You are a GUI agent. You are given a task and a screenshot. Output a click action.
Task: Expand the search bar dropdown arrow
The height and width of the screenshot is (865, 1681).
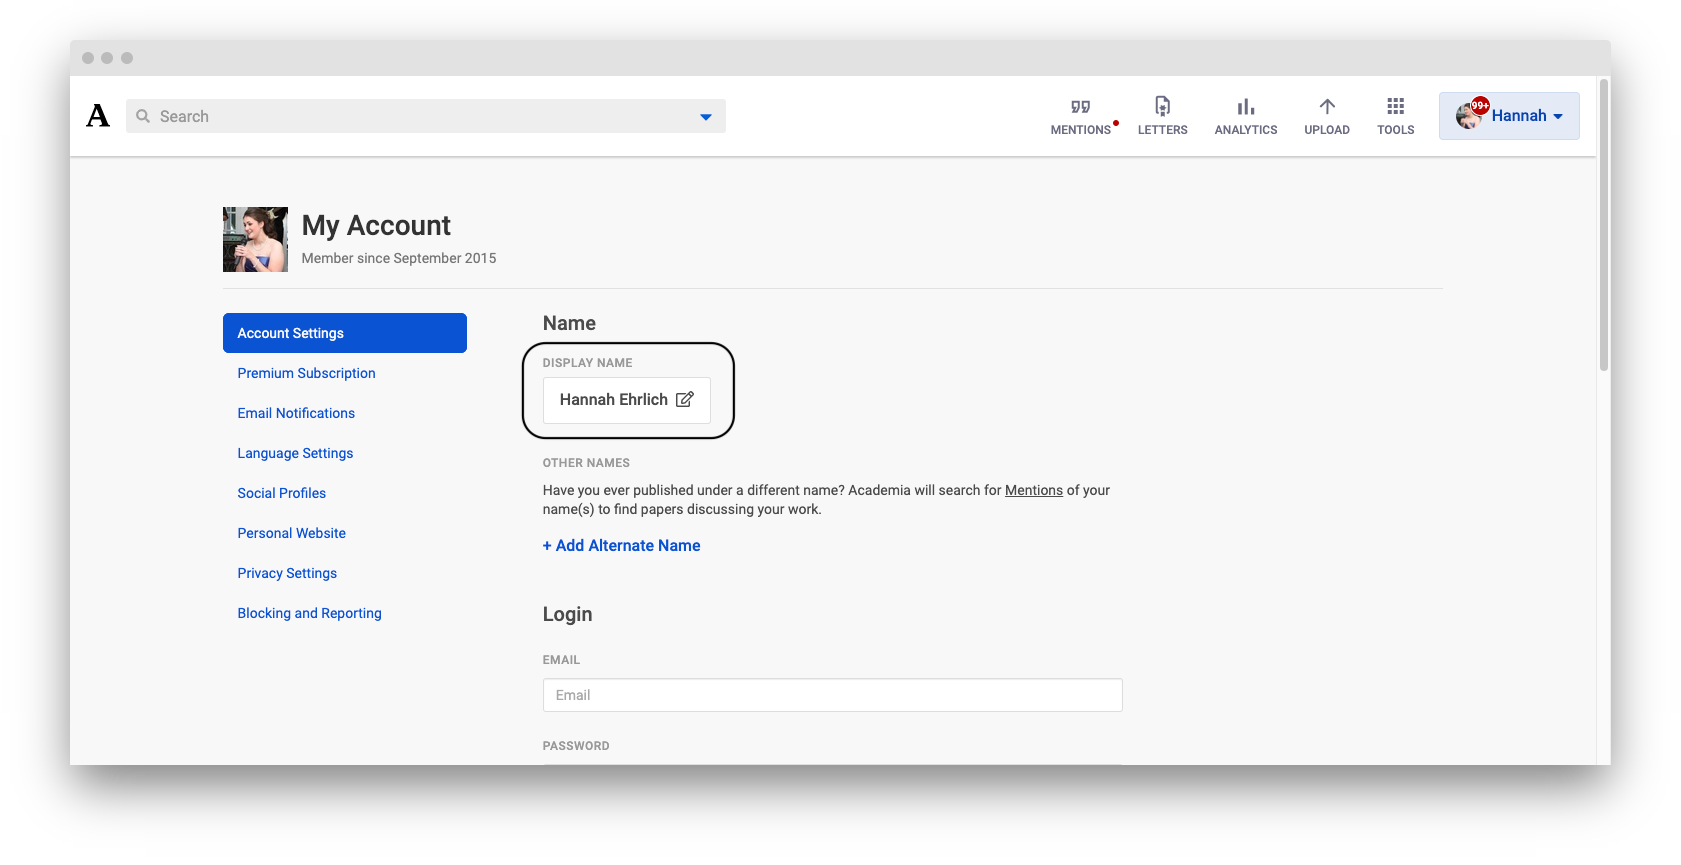[705, 117]
